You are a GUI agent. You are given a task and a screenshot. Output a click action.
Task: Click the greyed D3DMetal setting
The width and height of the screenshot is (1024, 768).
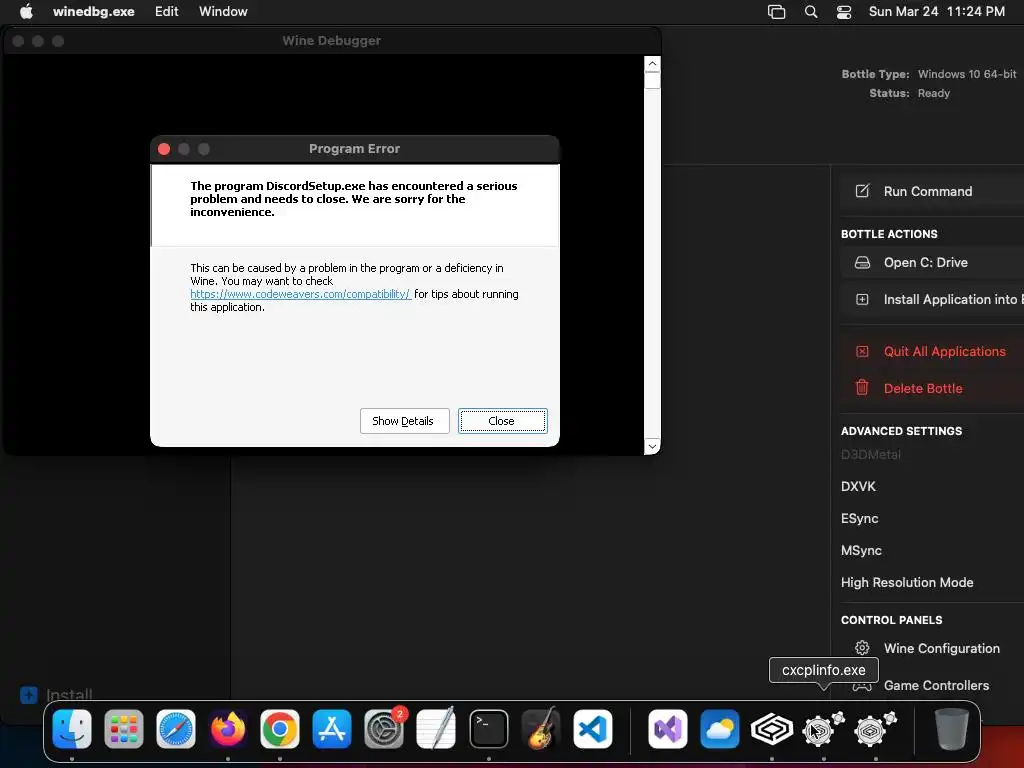pyautogui.click(x=871, y=455)
